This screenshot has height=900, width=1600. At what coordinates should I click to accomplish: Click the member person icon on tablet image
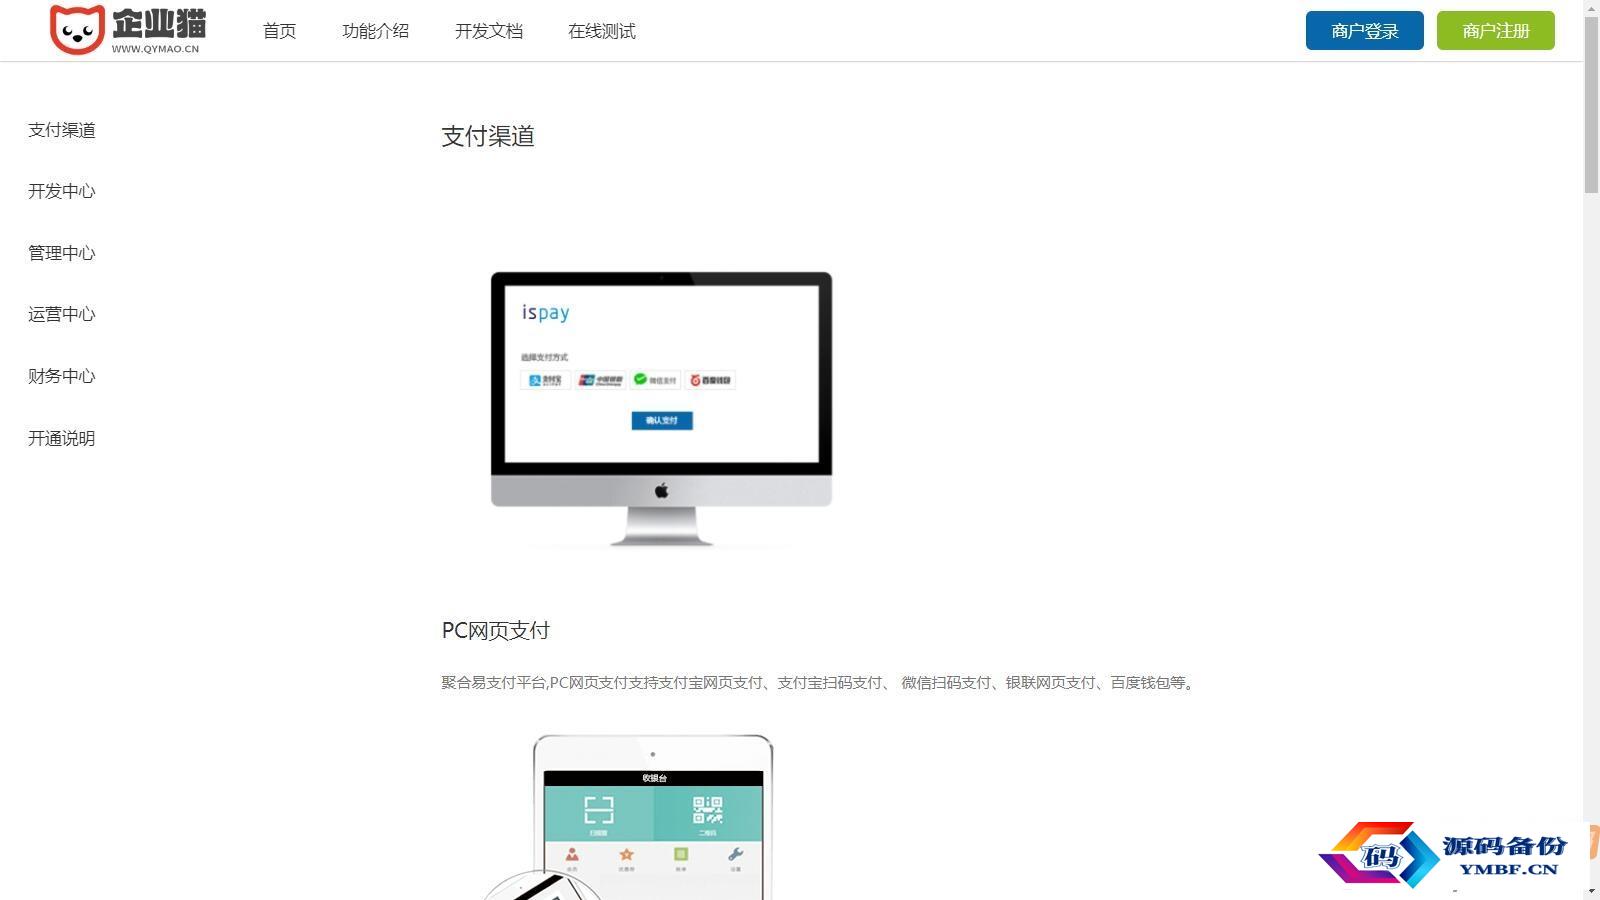click(572, 854)
